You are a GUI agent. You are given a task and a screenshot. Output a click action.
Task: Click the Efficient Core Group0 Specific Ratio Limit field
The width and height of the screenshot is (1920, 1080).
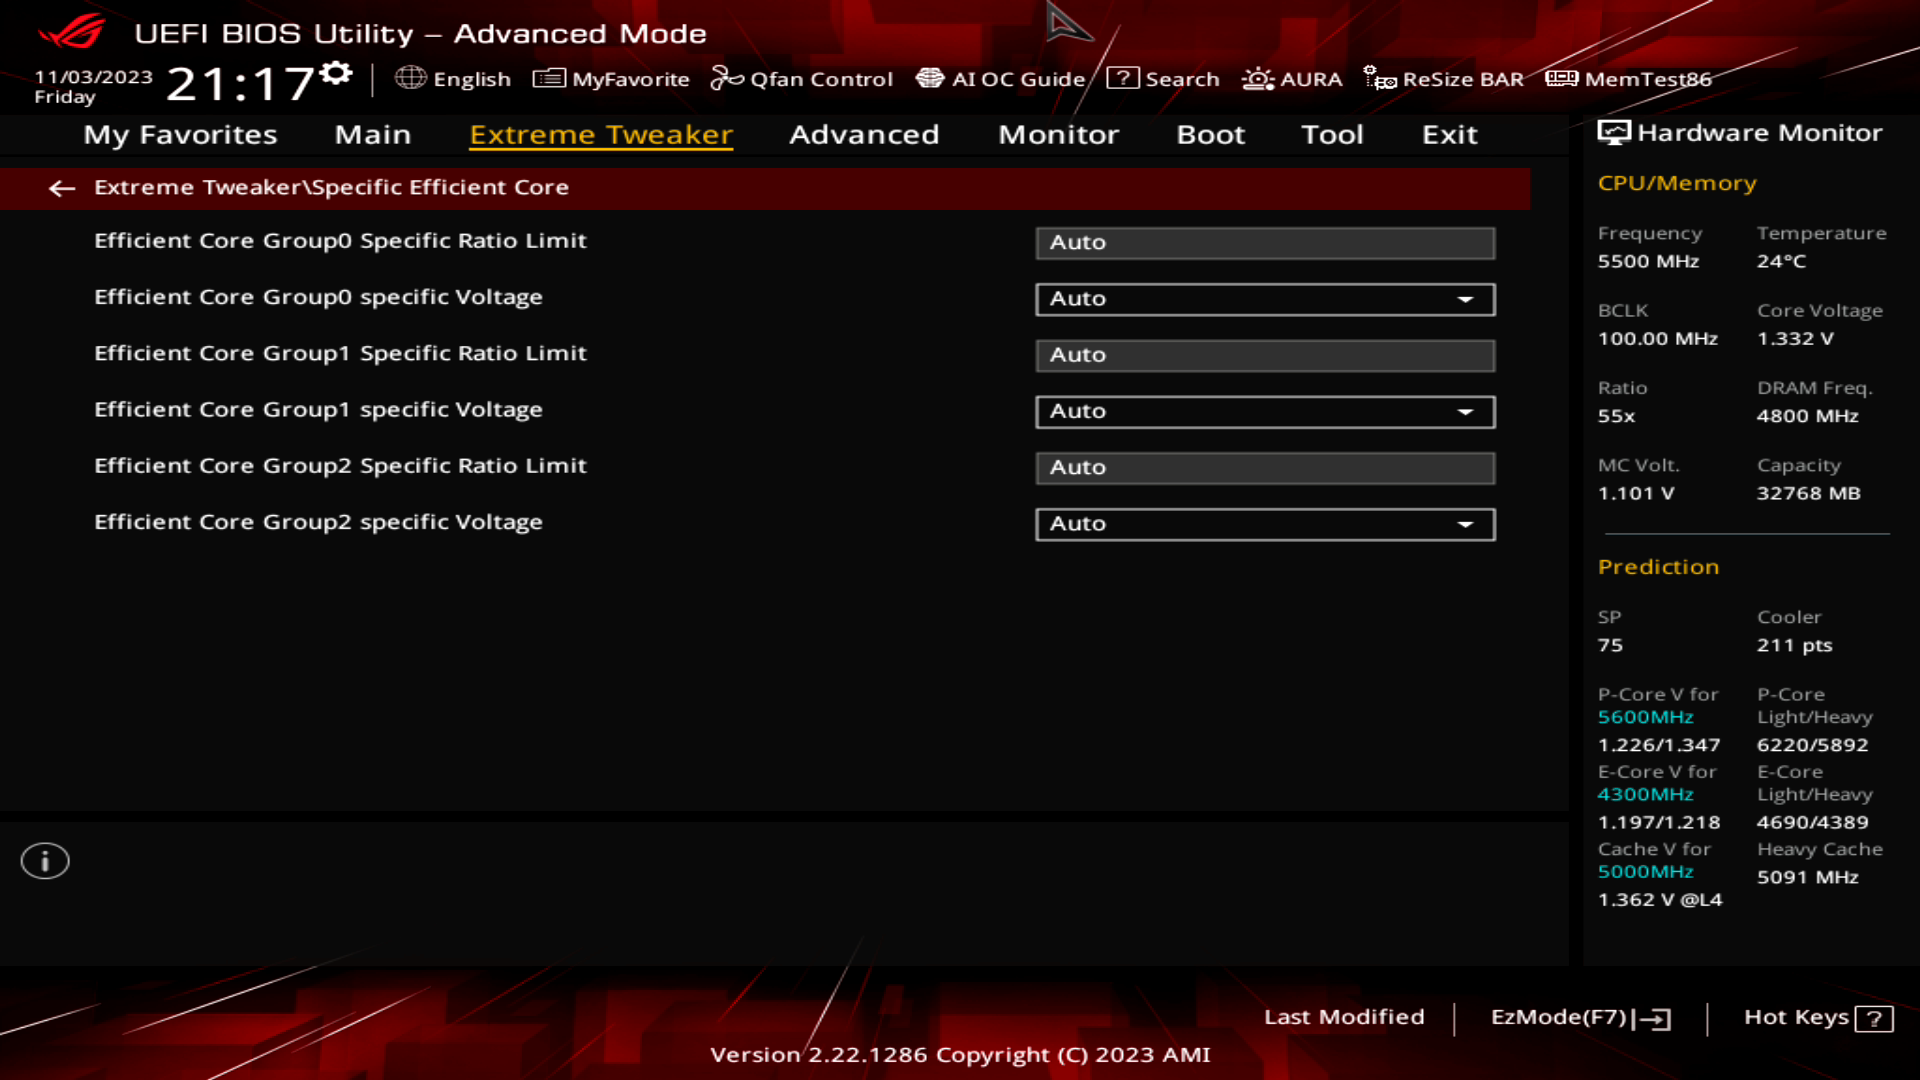[x=1265, y=242]
